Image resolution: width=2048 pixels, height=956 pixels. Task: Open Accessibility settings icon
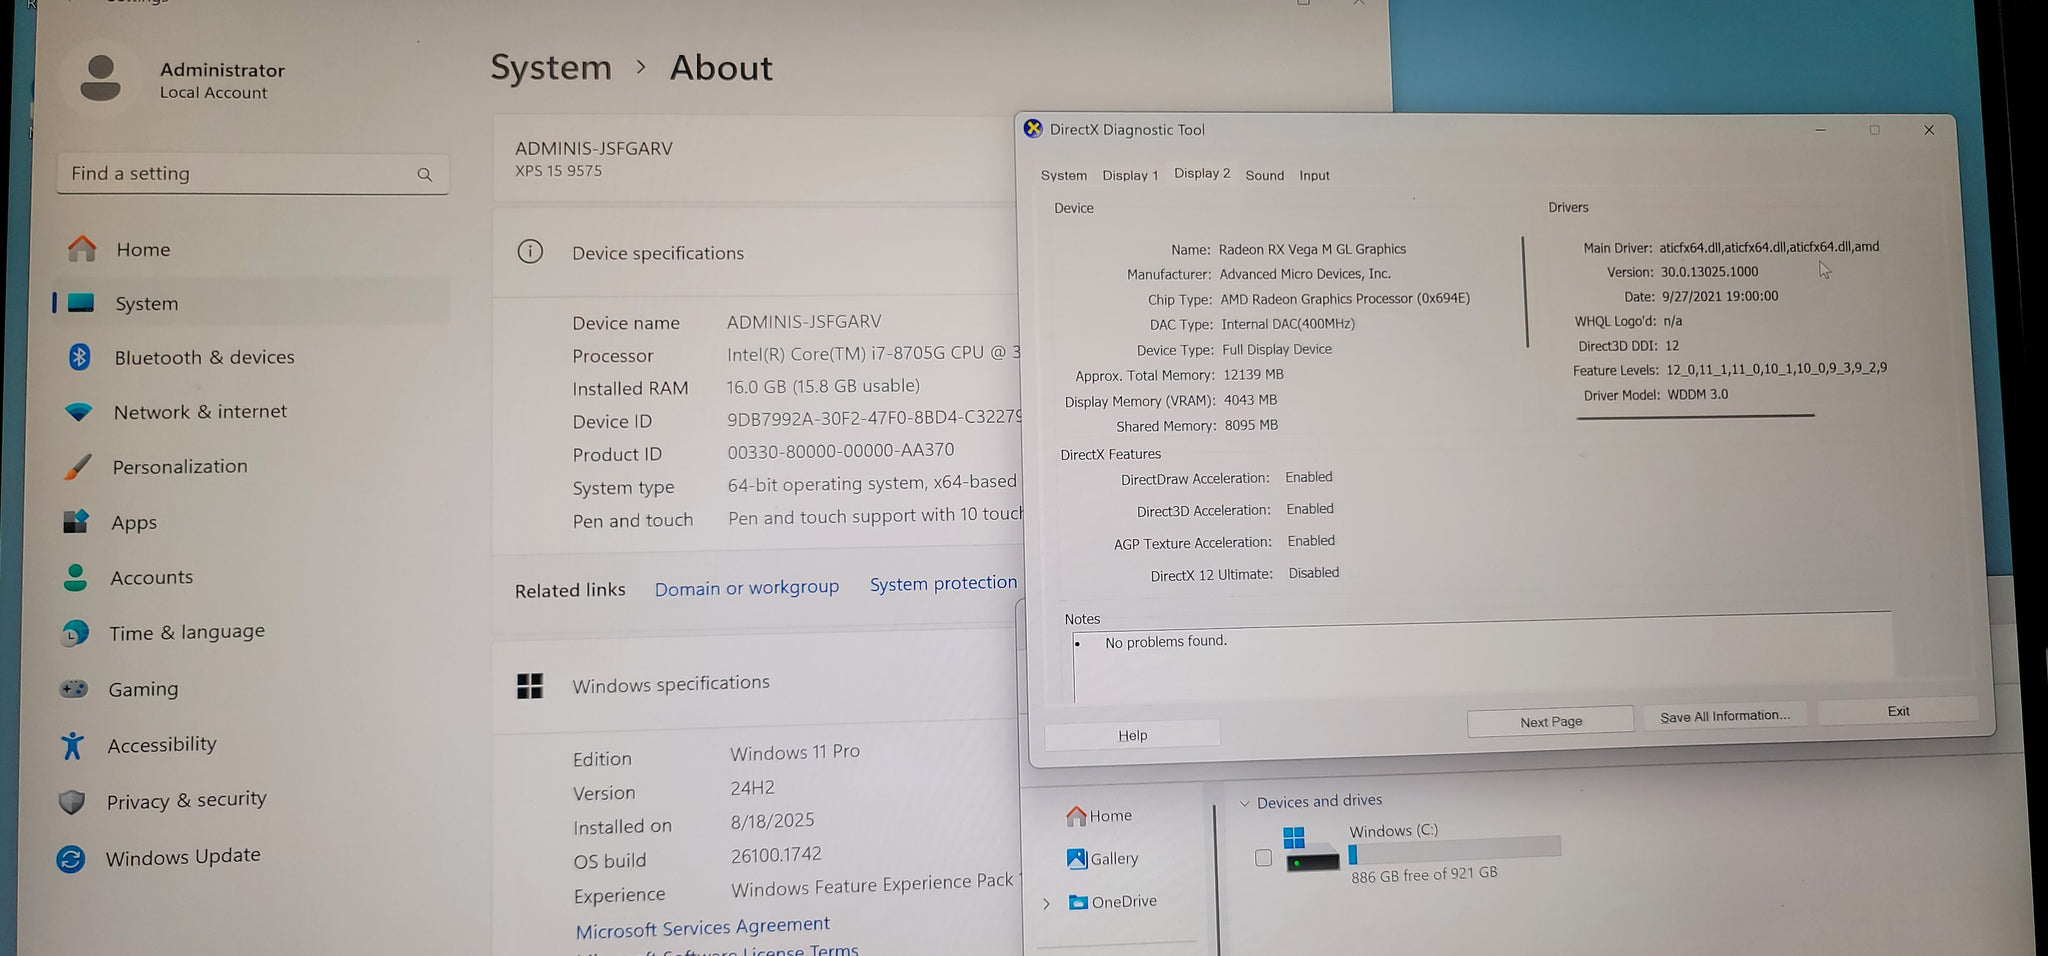click(x=72, y=745)
